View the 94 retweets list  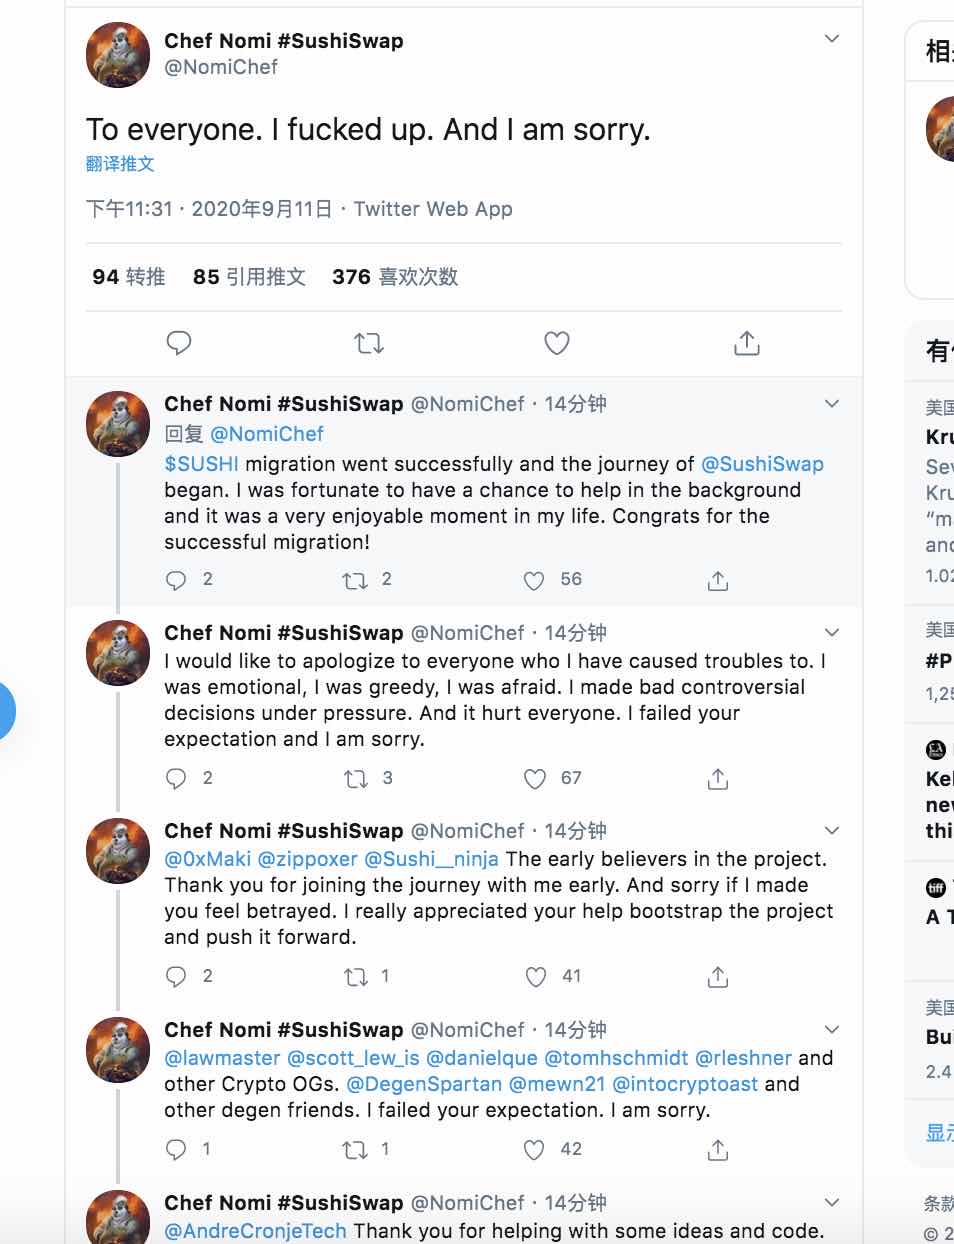point(128,277)
